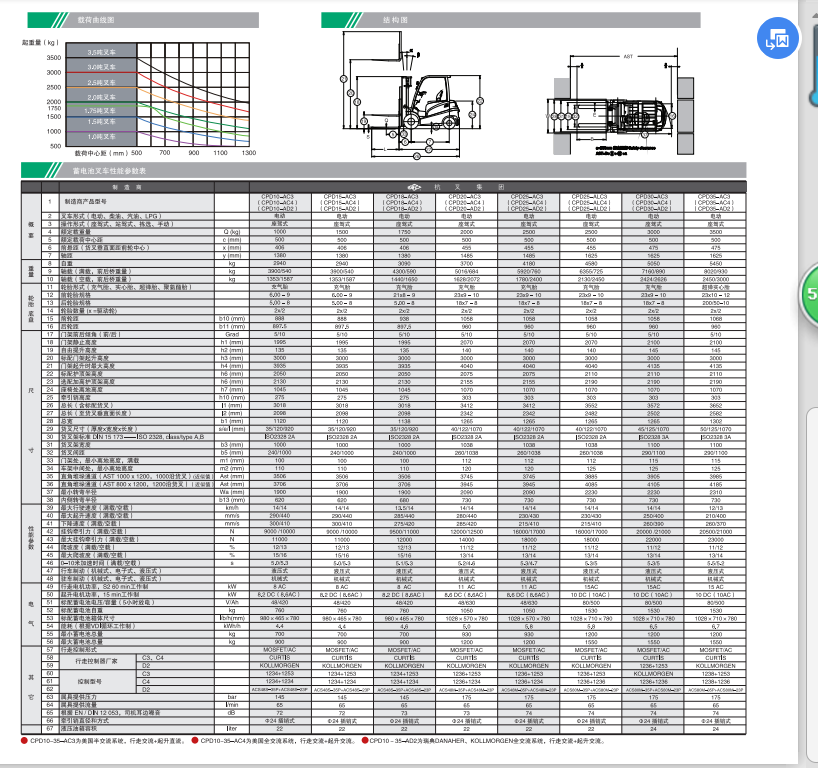Click the "5016/684" axle load value

tap(466, 271)
